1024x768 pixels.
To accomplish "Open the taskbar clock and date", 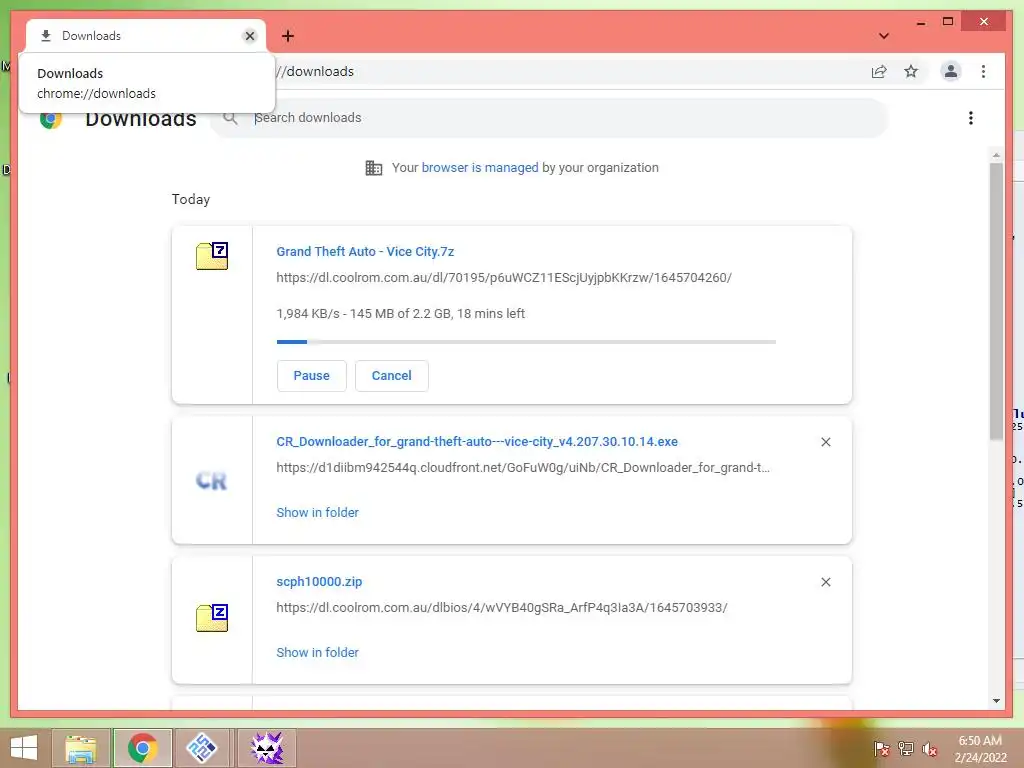I will point(980,748).
